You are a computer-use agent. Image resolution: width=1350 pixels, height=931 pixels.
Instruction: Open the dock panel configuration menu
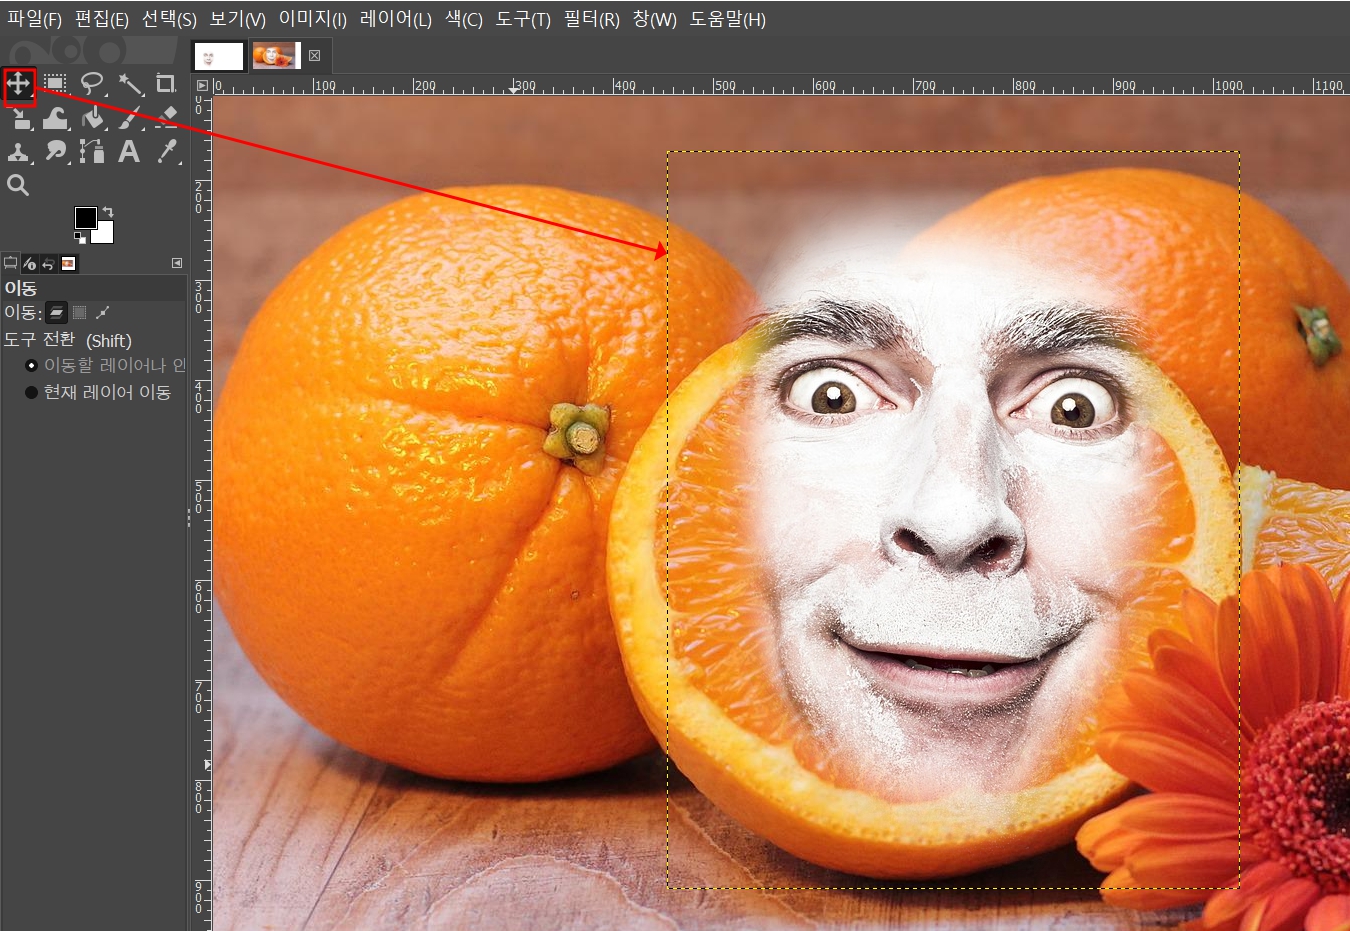(x=177, y=263)
